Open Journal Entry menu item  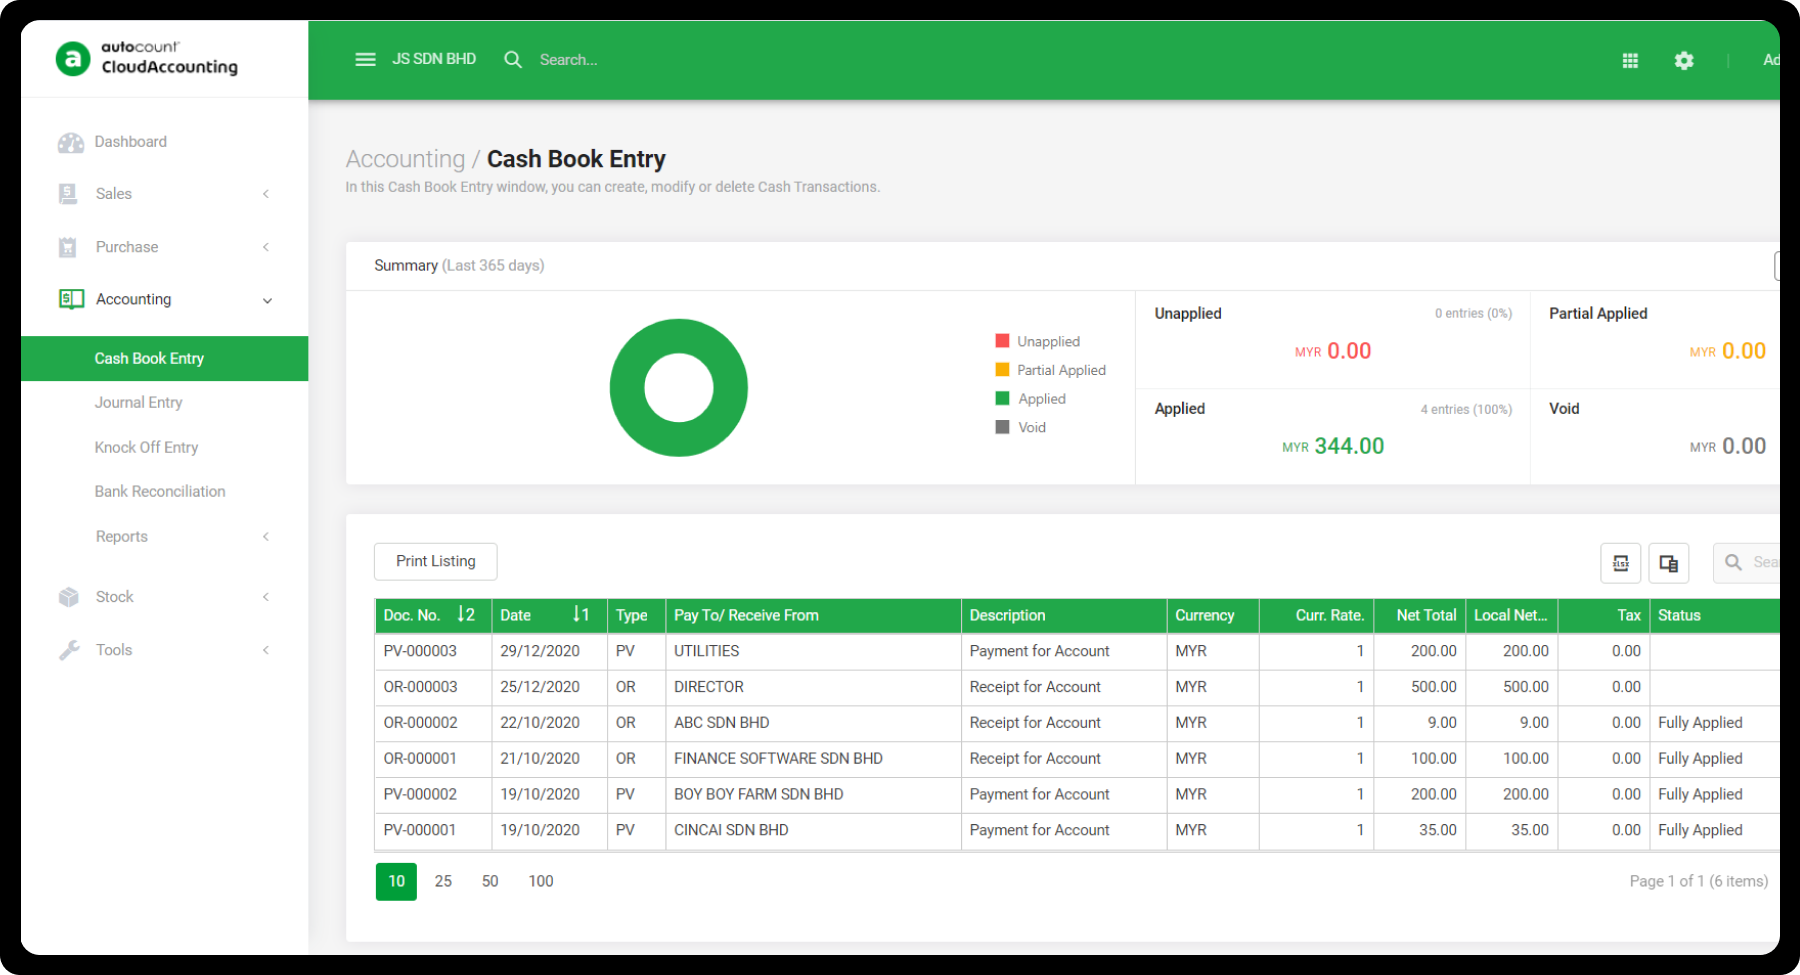pos(138,402)
